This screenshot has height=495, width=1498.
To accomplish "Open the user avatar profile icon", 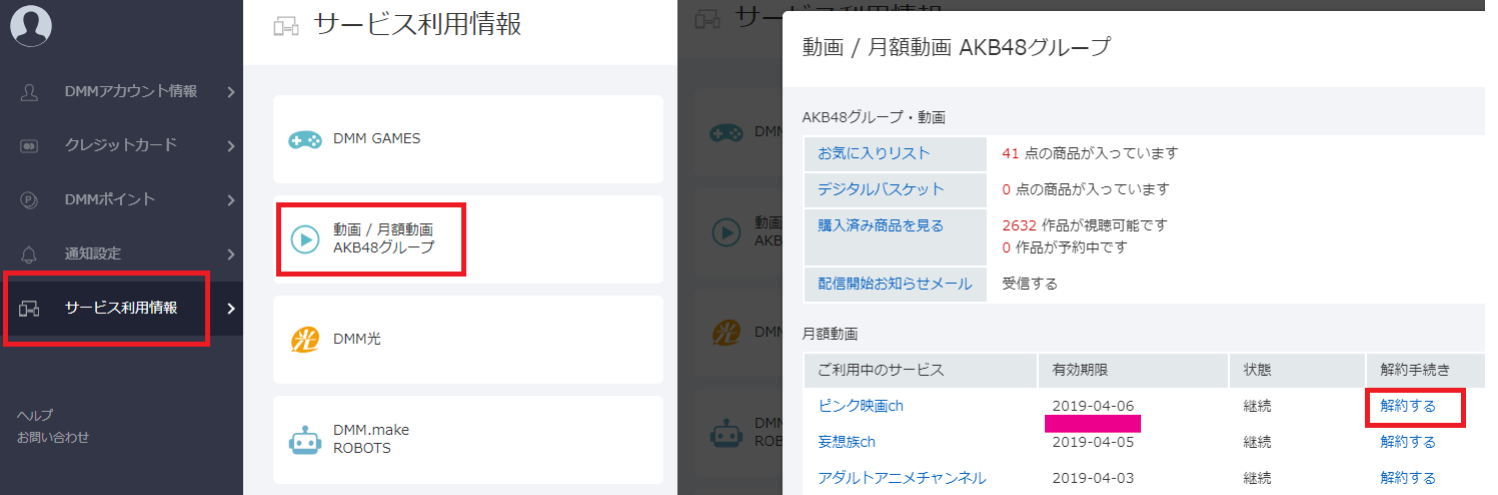I will pos(31,25).
